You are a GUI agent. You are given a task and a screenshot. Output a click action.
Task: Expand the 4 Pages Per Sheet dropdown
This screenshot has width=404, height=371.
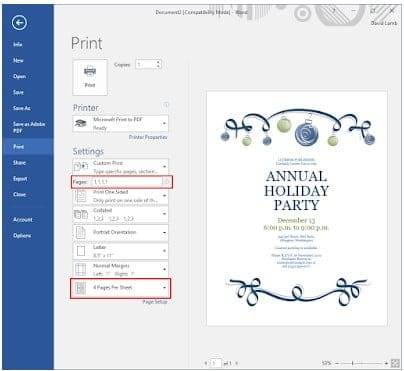coord(121,288)
